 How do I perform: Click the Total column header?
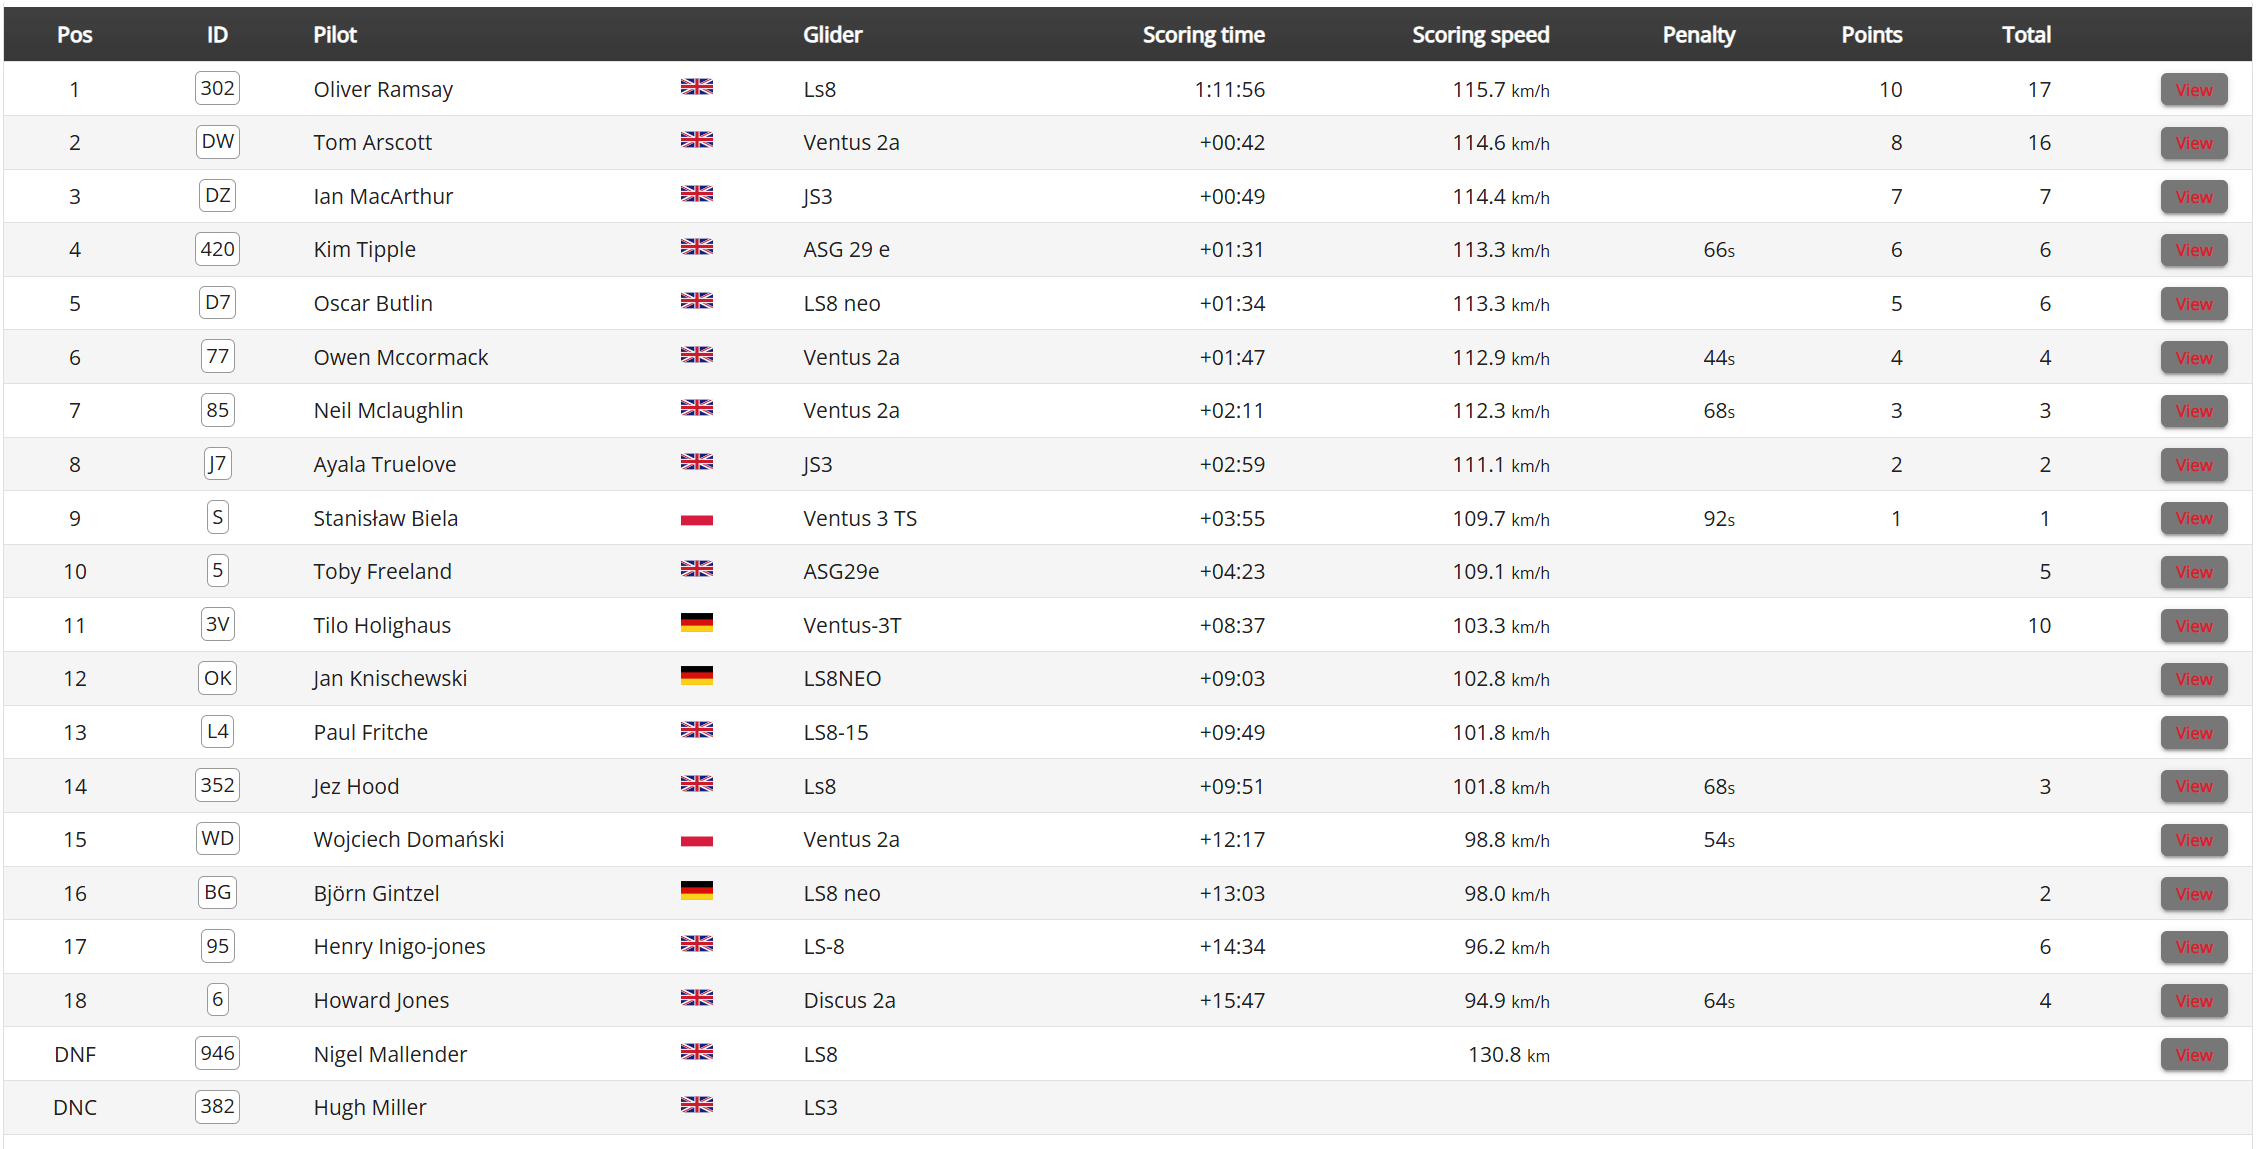2026,35
